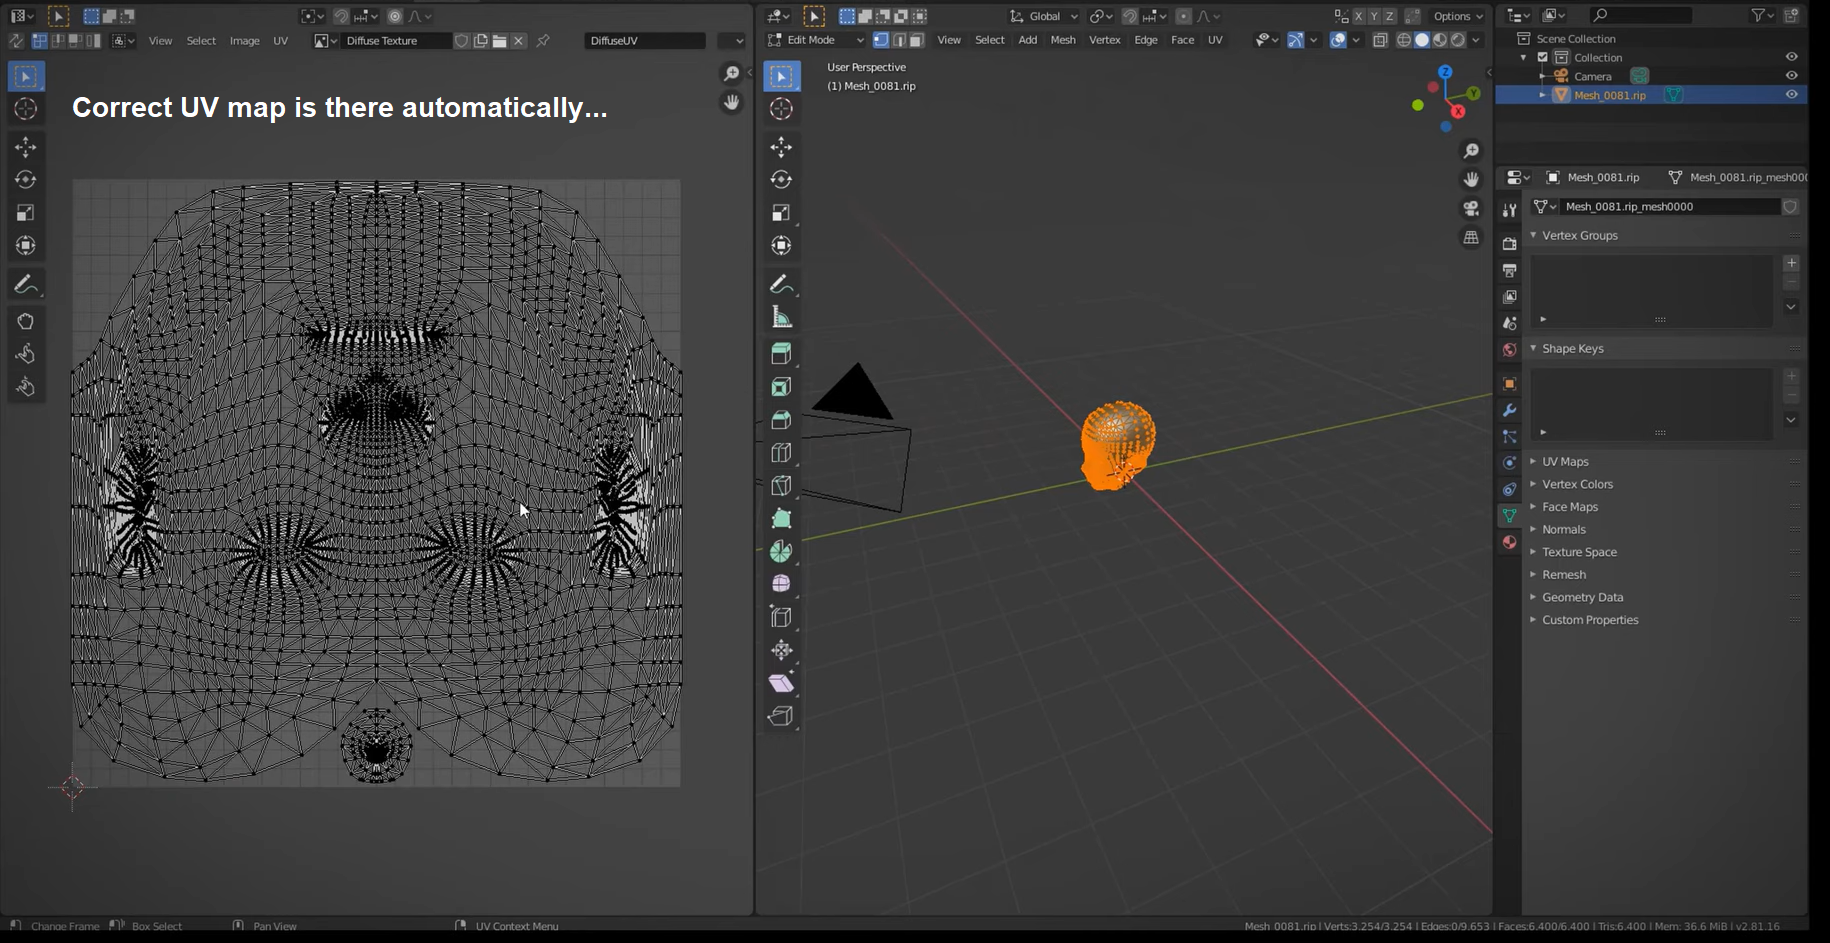The height and width of the screenshot is (943, 1830).
Task: Open the Mesh menu in 3D viewport
Action: (x=1063, y=40)
